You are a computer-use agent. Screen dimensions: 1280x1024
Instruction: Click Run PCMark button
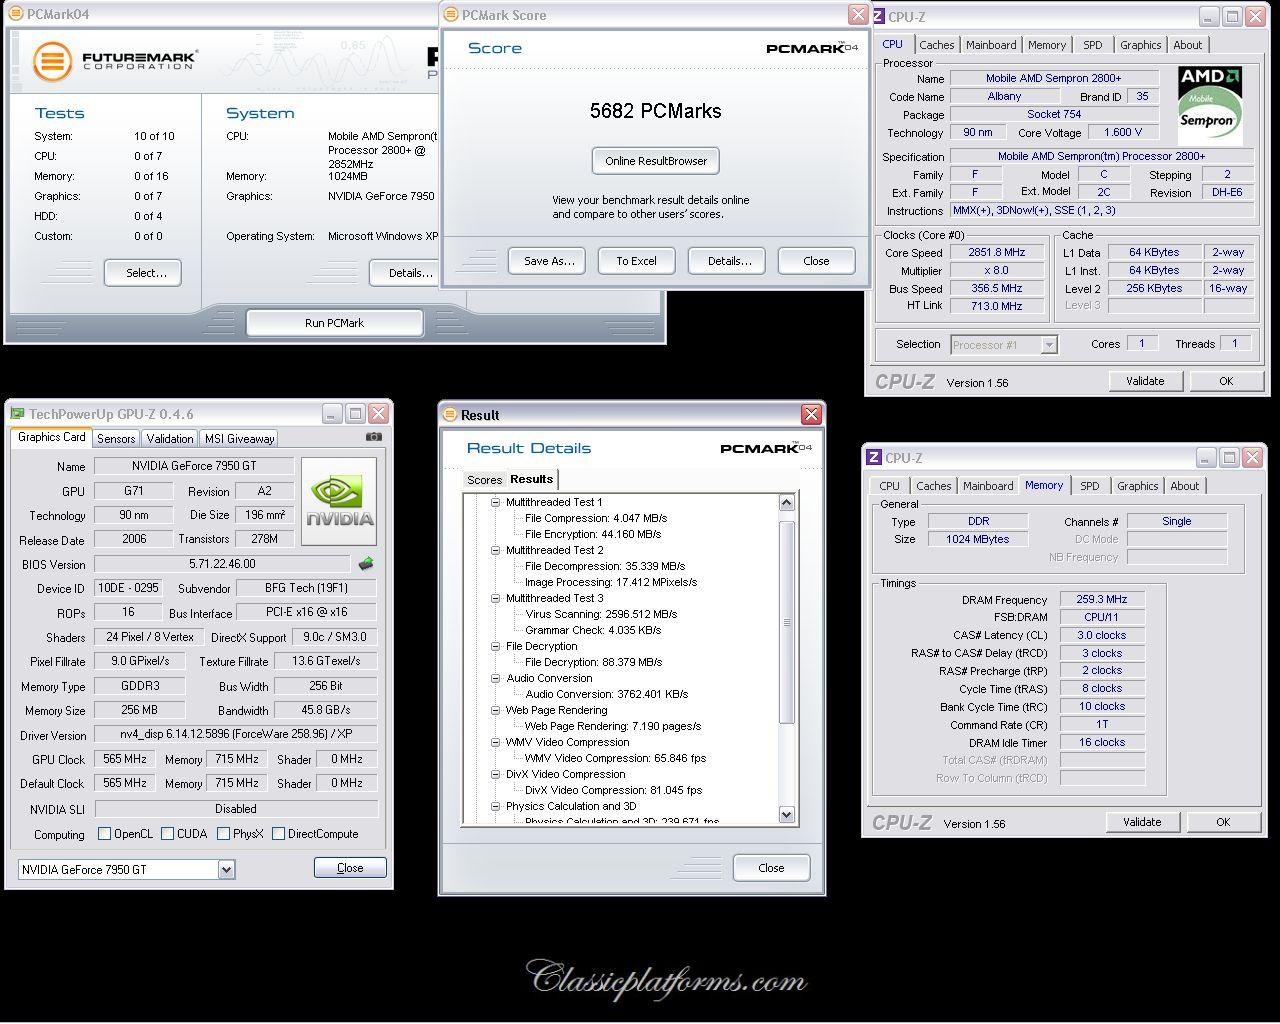(x=334, y=323)
